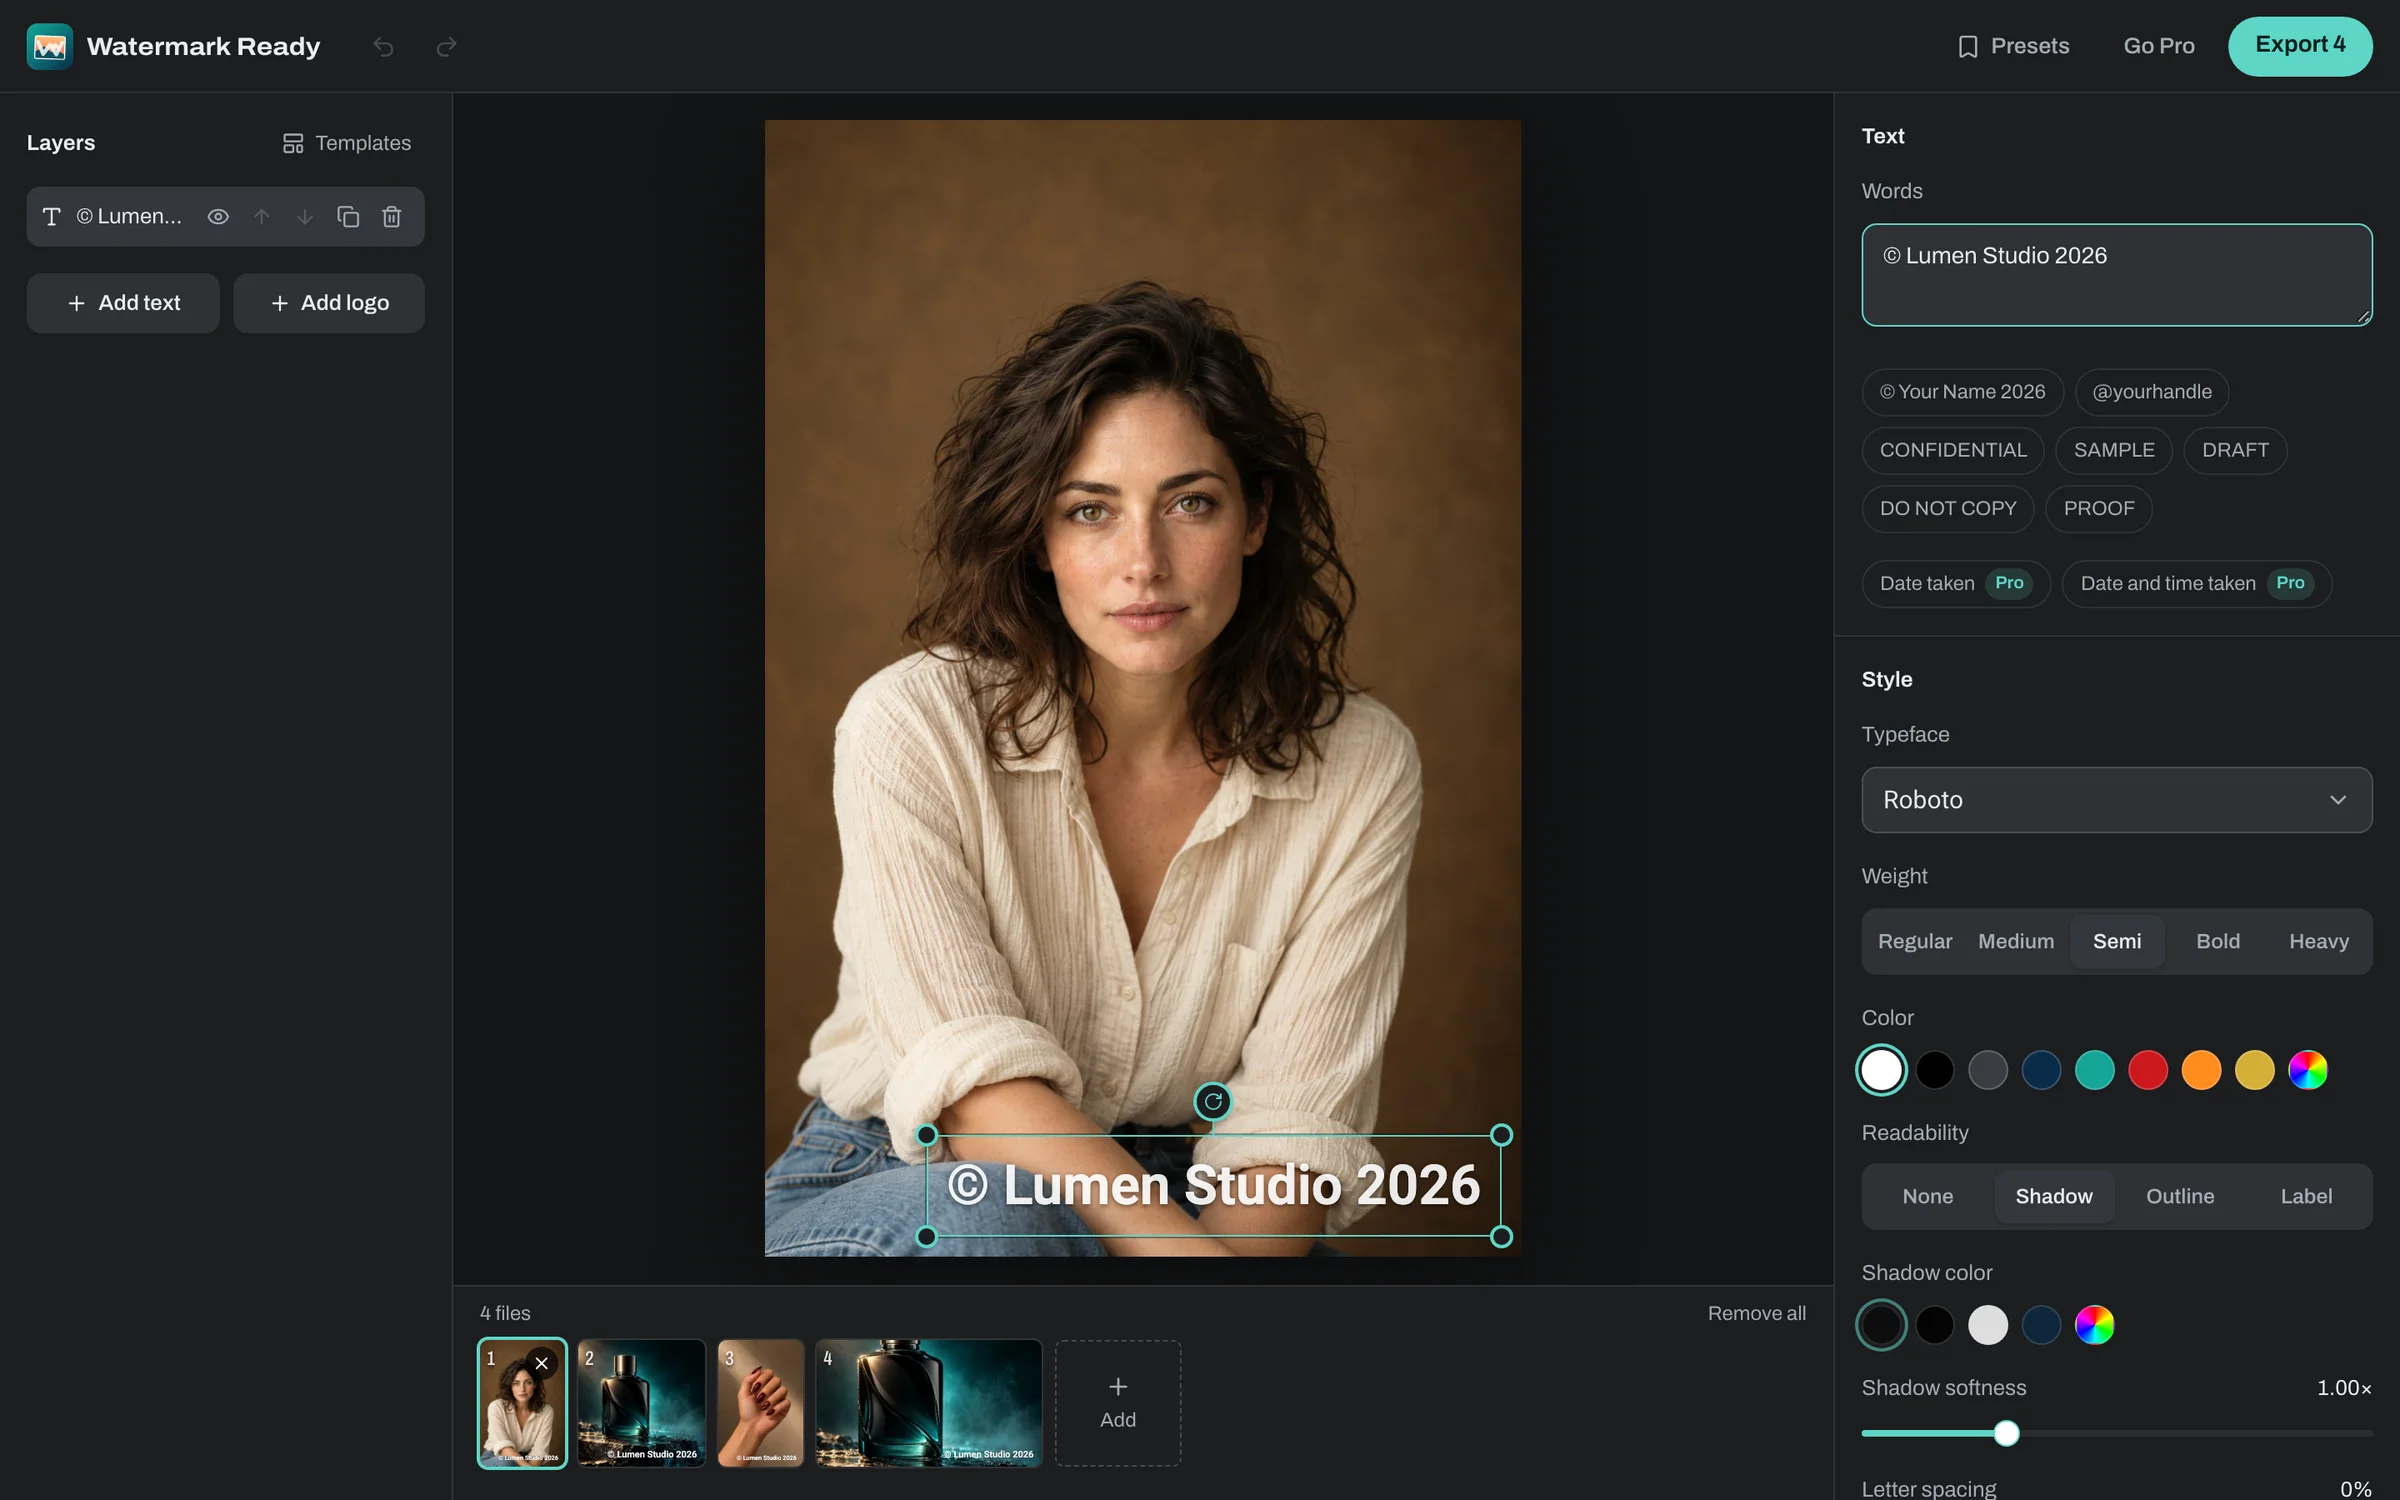Click the Shadow softness slider handle

tap(2006, 1433)
